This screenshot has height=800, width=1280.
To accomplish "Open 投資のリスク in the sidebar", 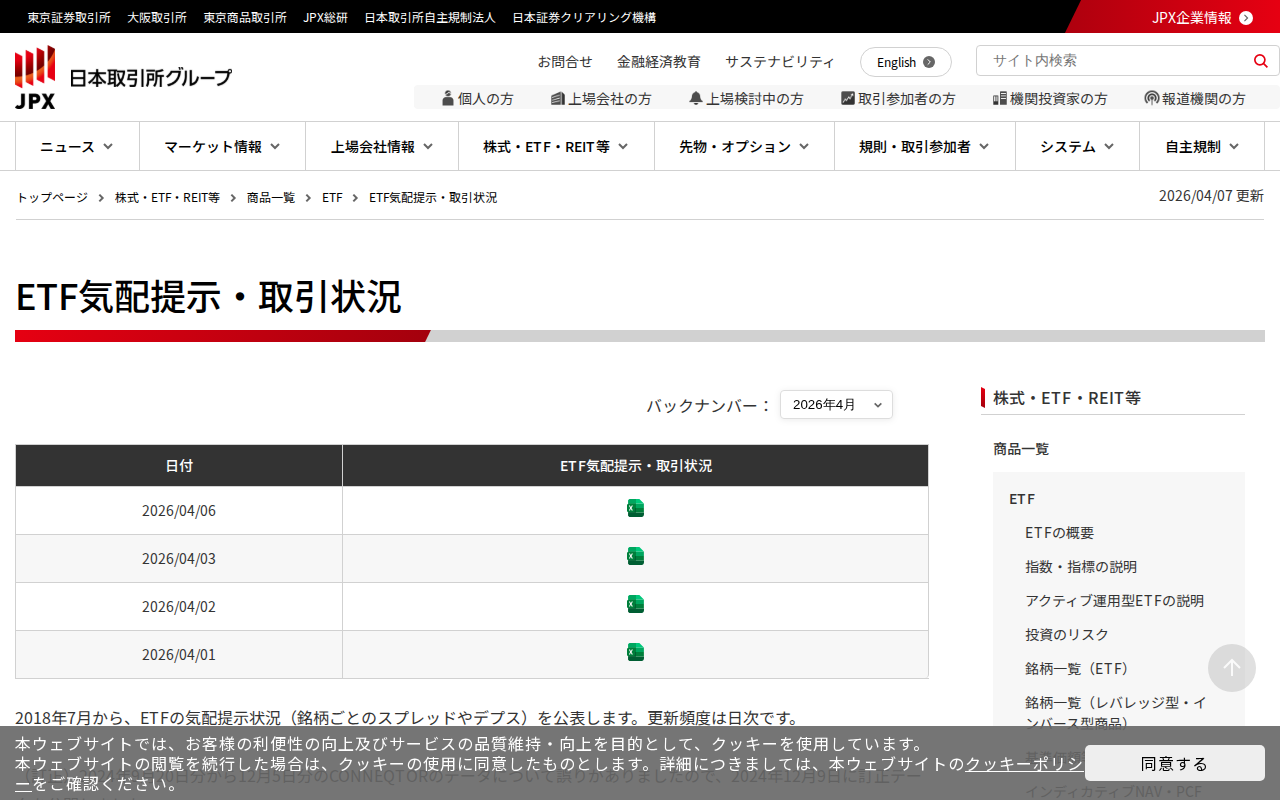I will tap(1067, 635).
